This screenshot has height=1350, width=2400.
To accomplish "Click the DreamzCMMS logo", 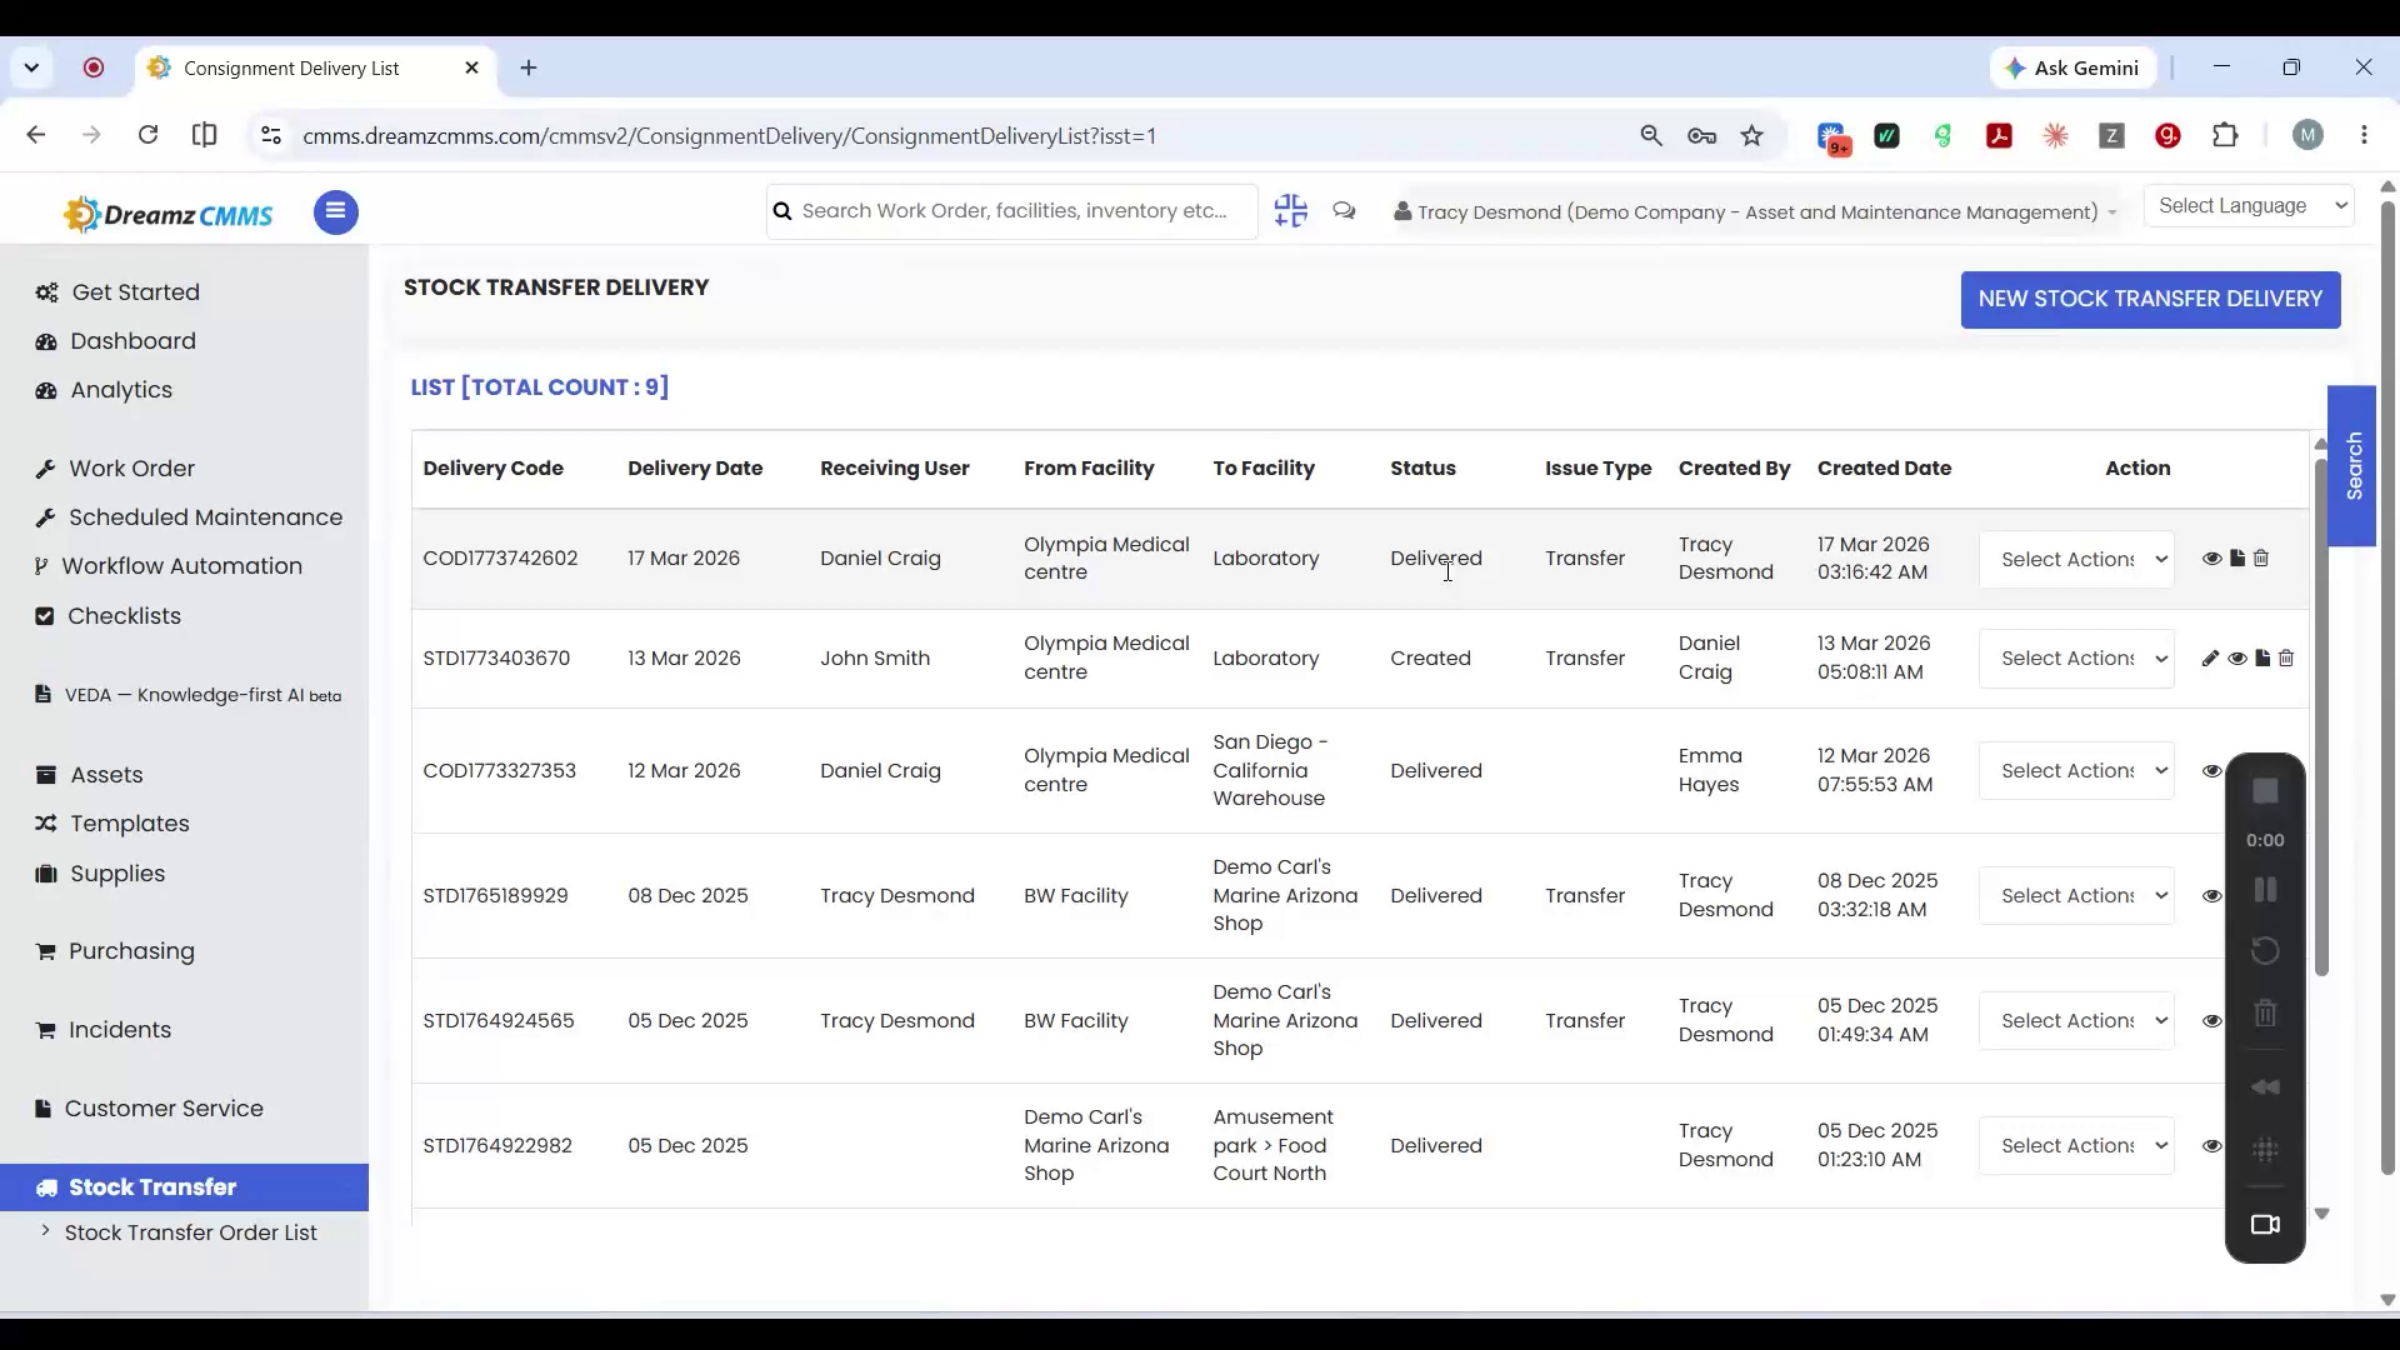I will tap(168, 214).
